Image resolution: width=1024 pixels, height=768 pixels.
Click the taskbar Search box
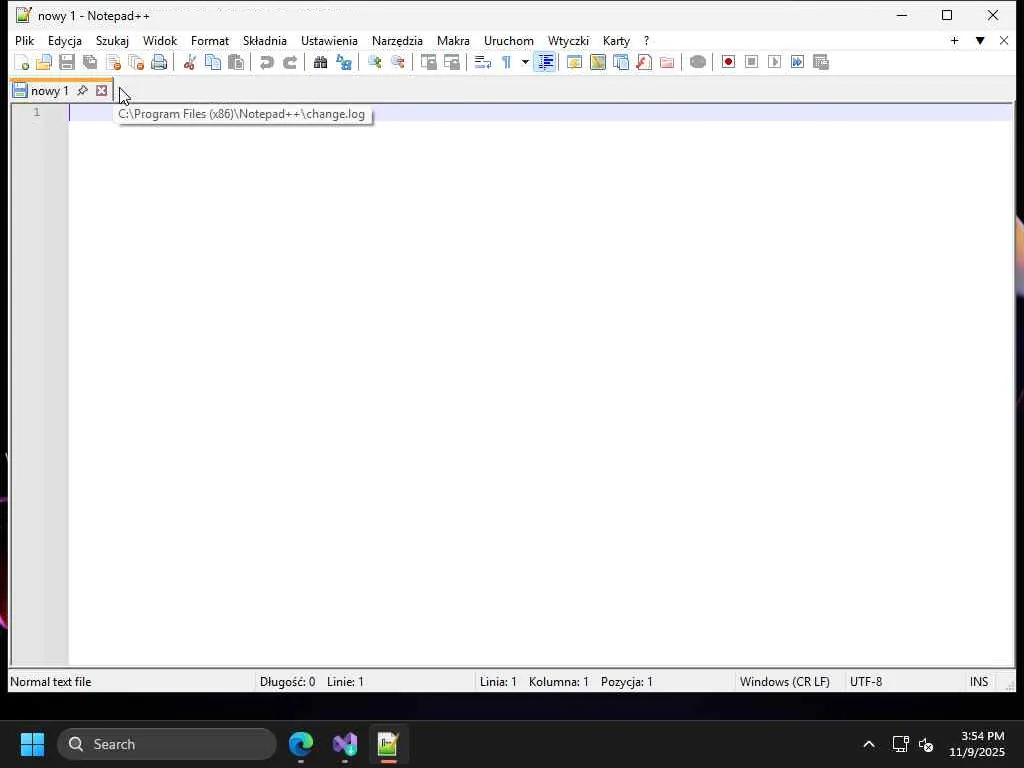(167, 744)
